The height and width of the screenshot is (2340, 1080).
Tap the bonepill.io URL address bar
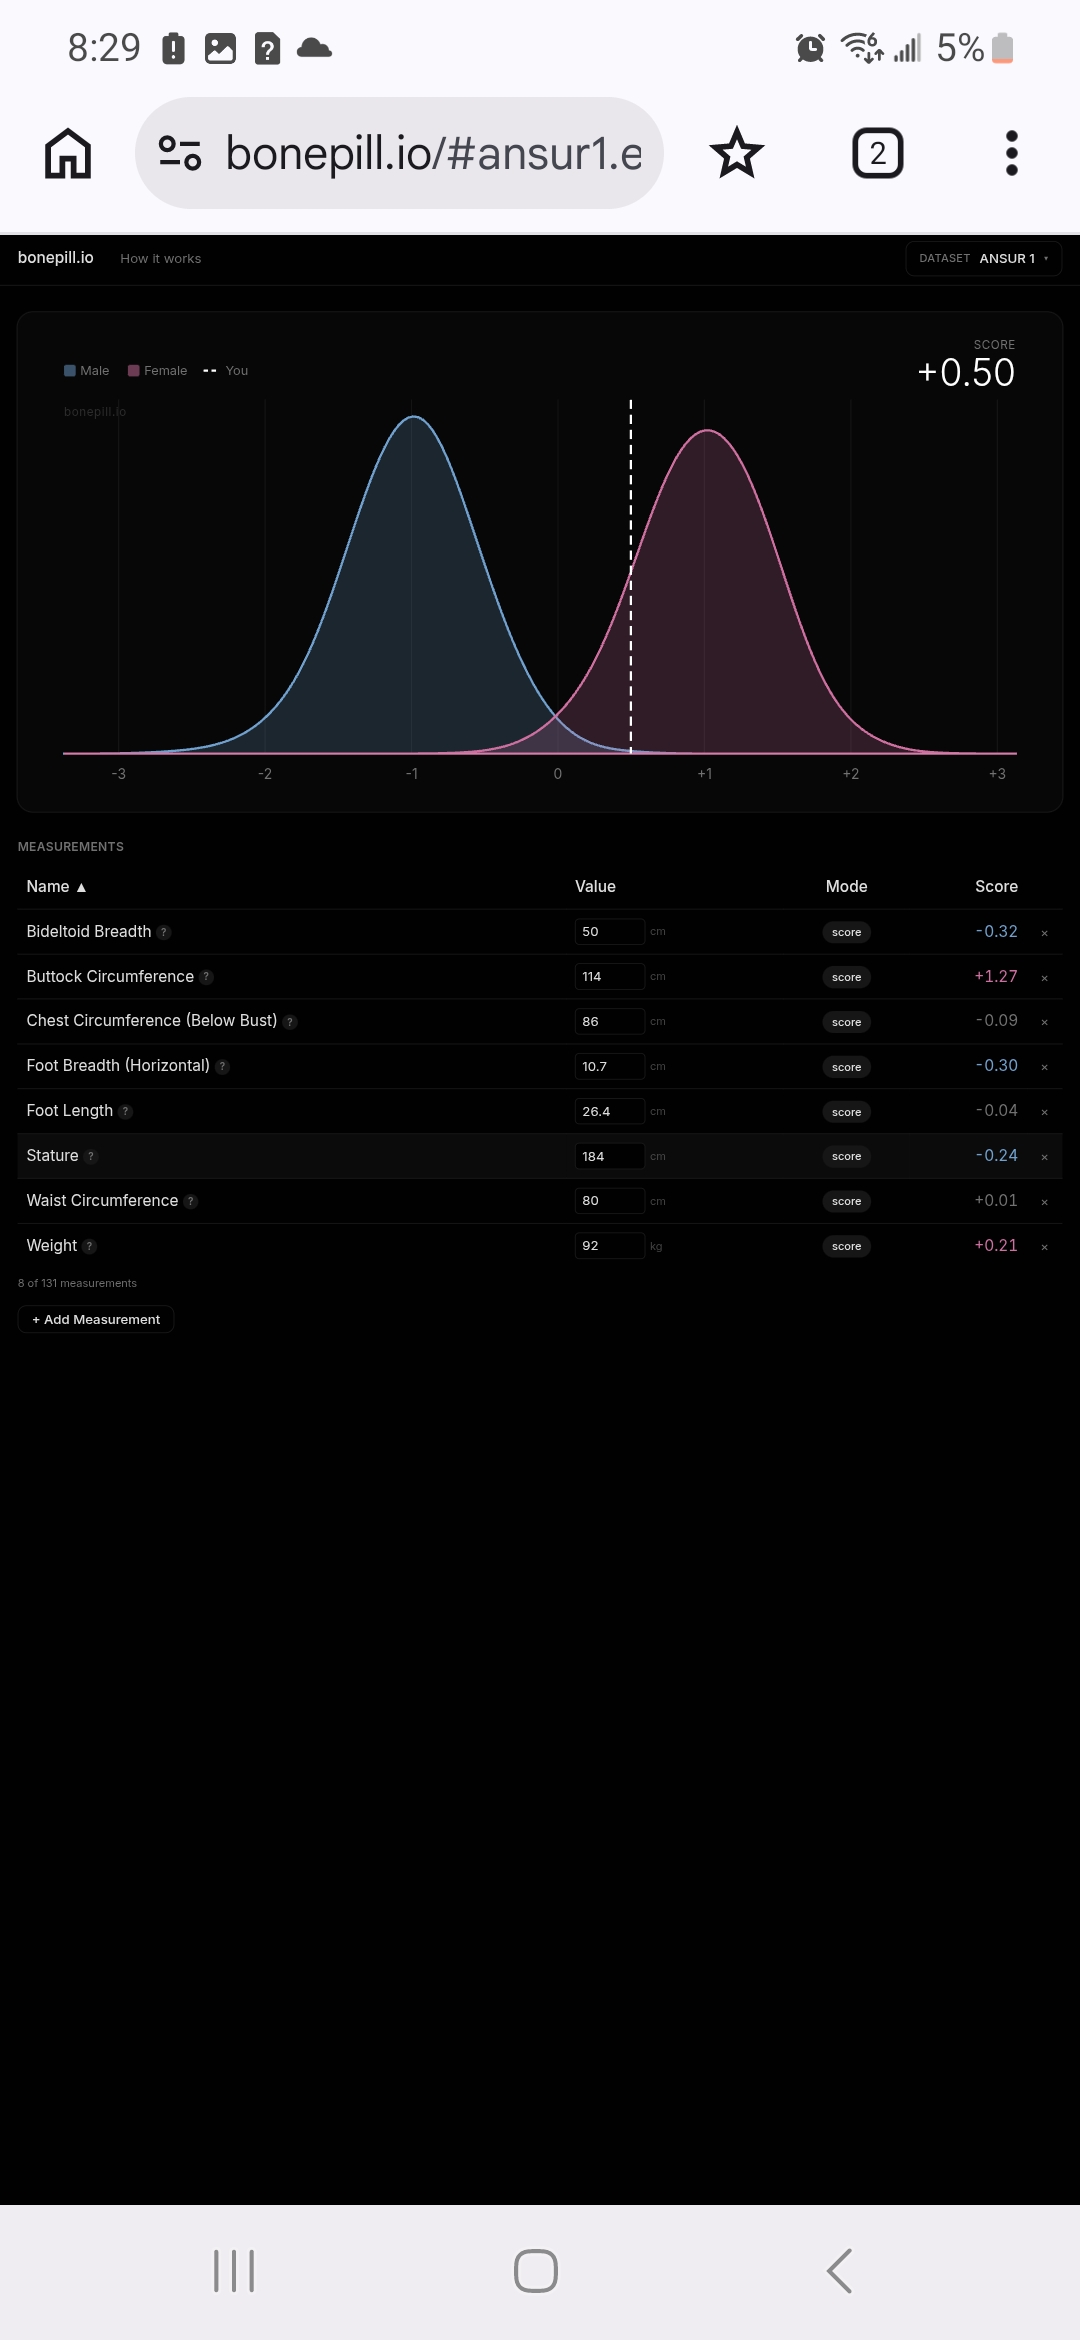point(399,153)
